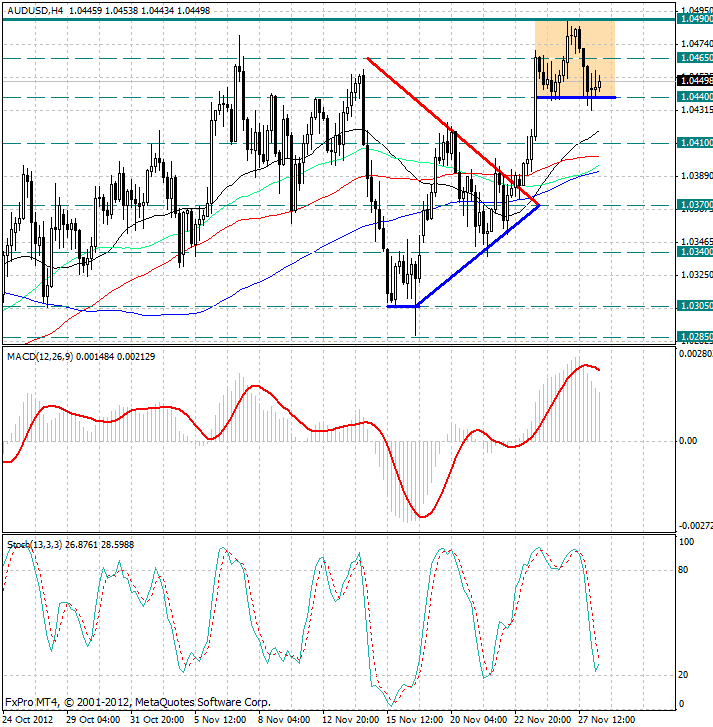Click the 24 Oct 2012 date label
The width and height of the screenshot is (713, 727).
[x=28, y=720]
